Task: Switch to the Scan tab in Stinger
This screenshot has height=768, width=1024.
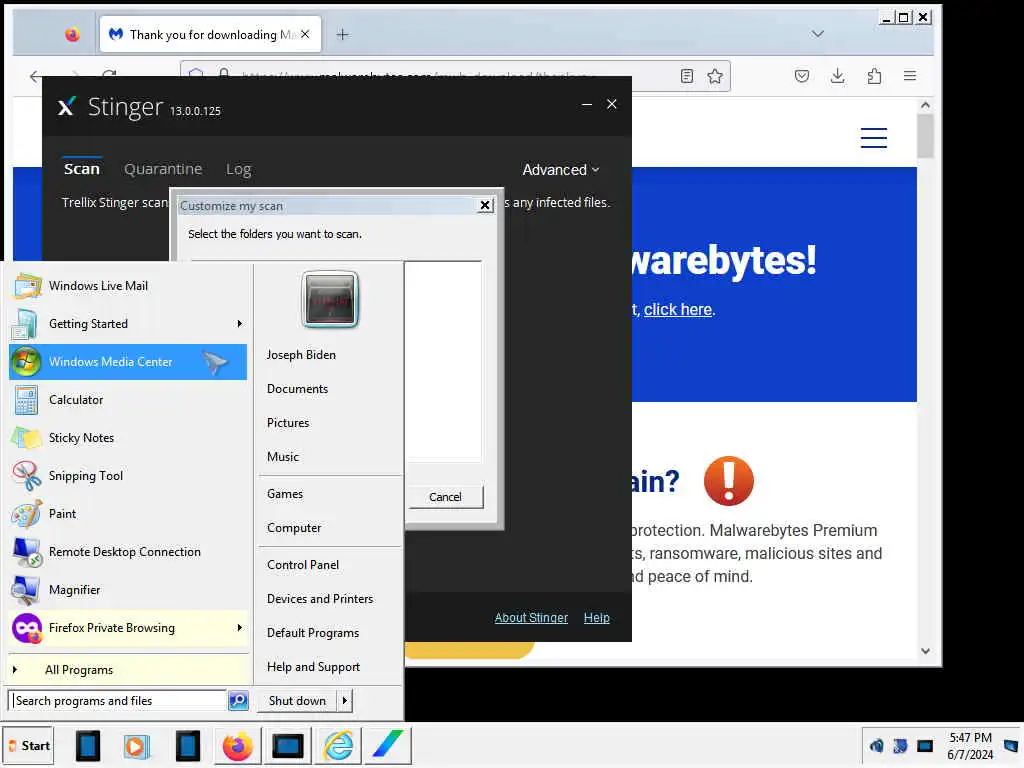Action: click(x=82, y=169)
